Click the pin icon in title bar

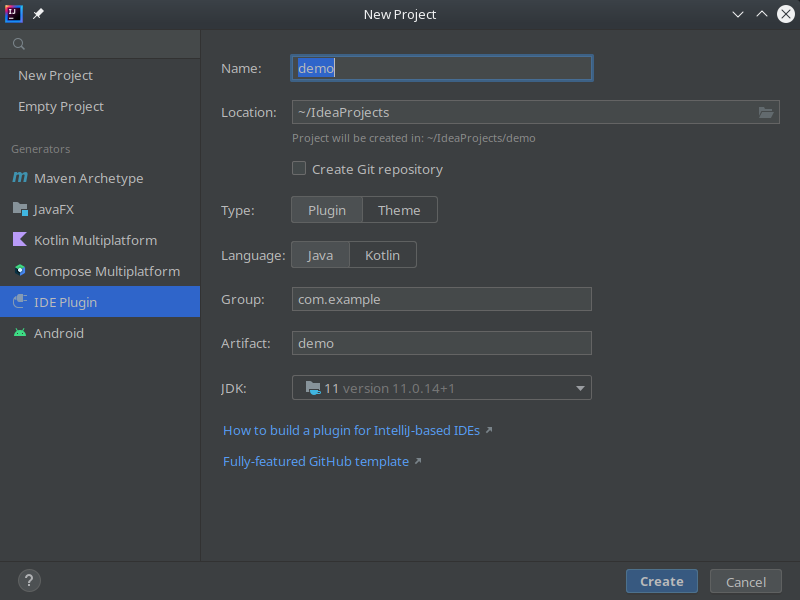(37, 14)
